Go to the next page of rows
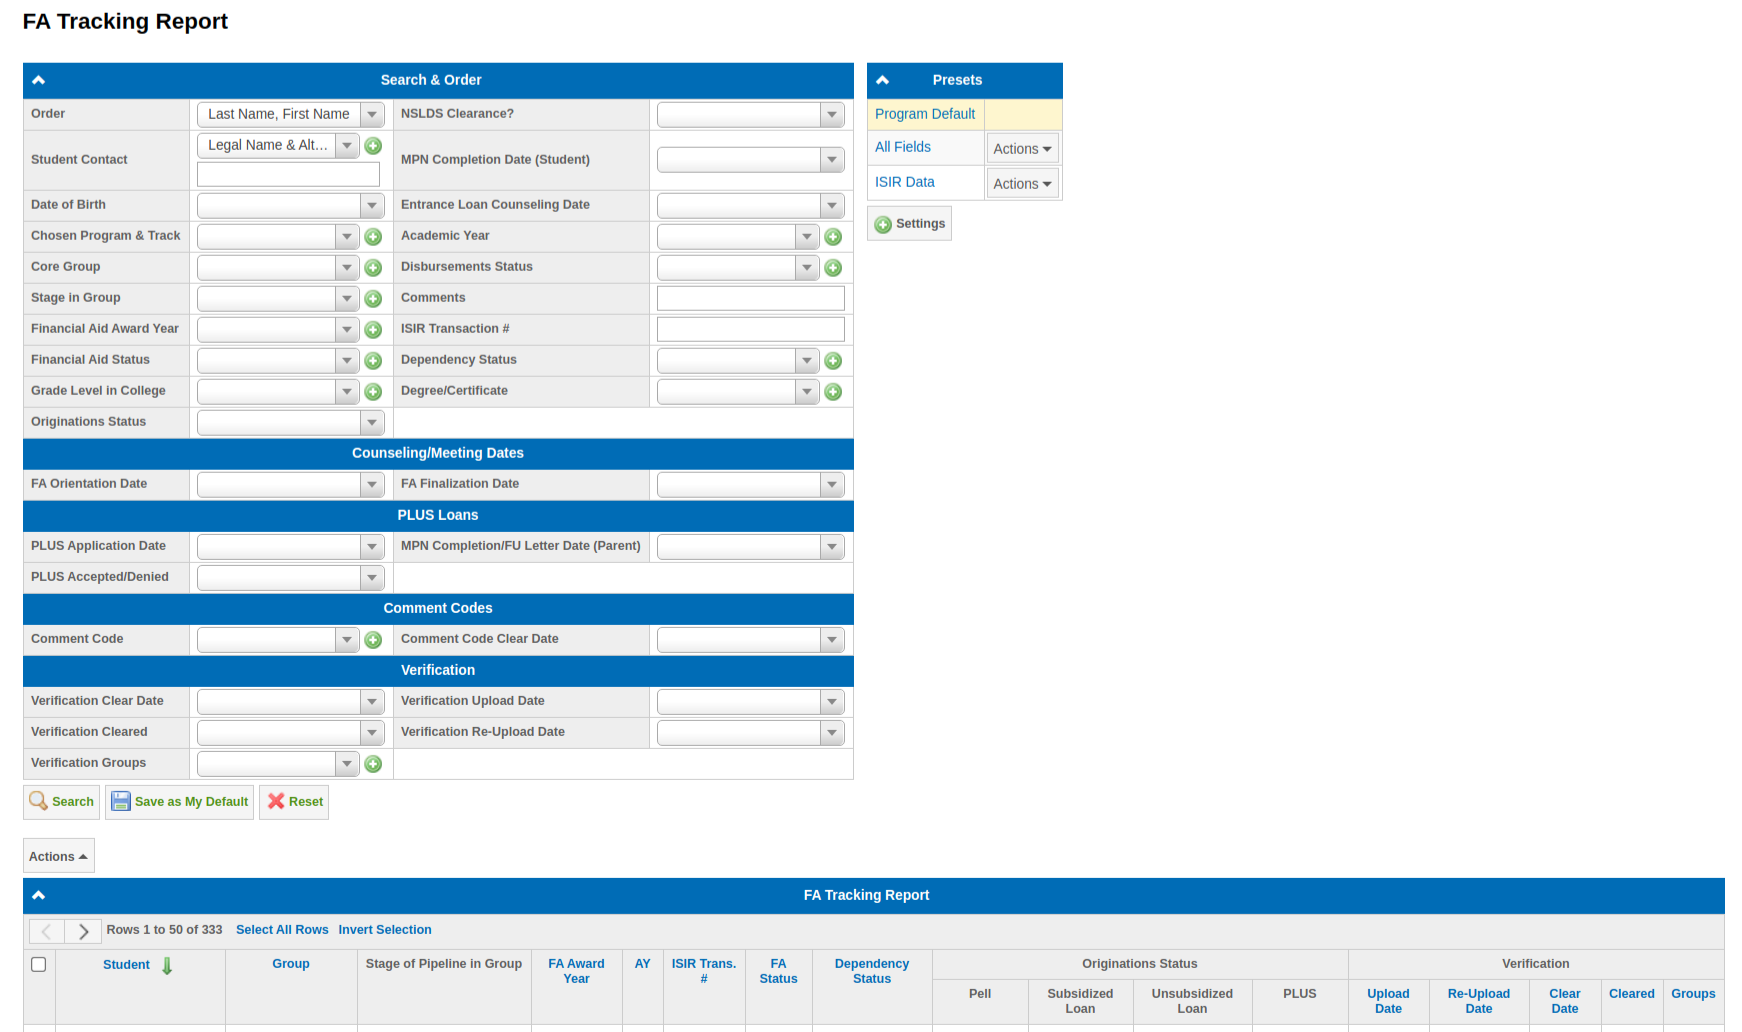The image size is (1742, 1032). click(83, 931)
